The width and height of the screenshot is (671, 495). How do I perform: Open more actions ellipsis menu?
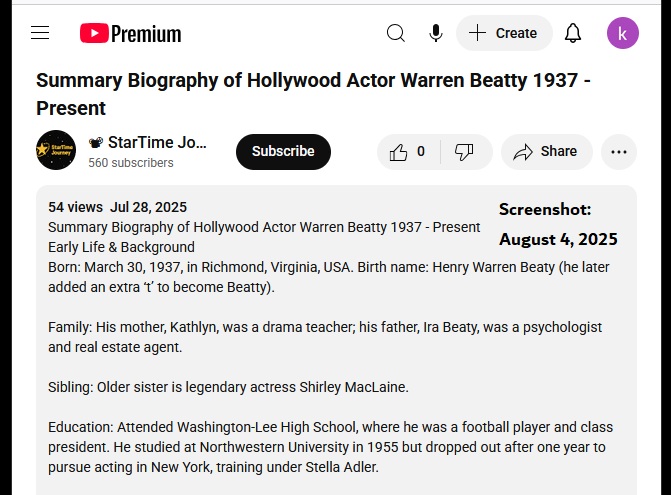619,152
